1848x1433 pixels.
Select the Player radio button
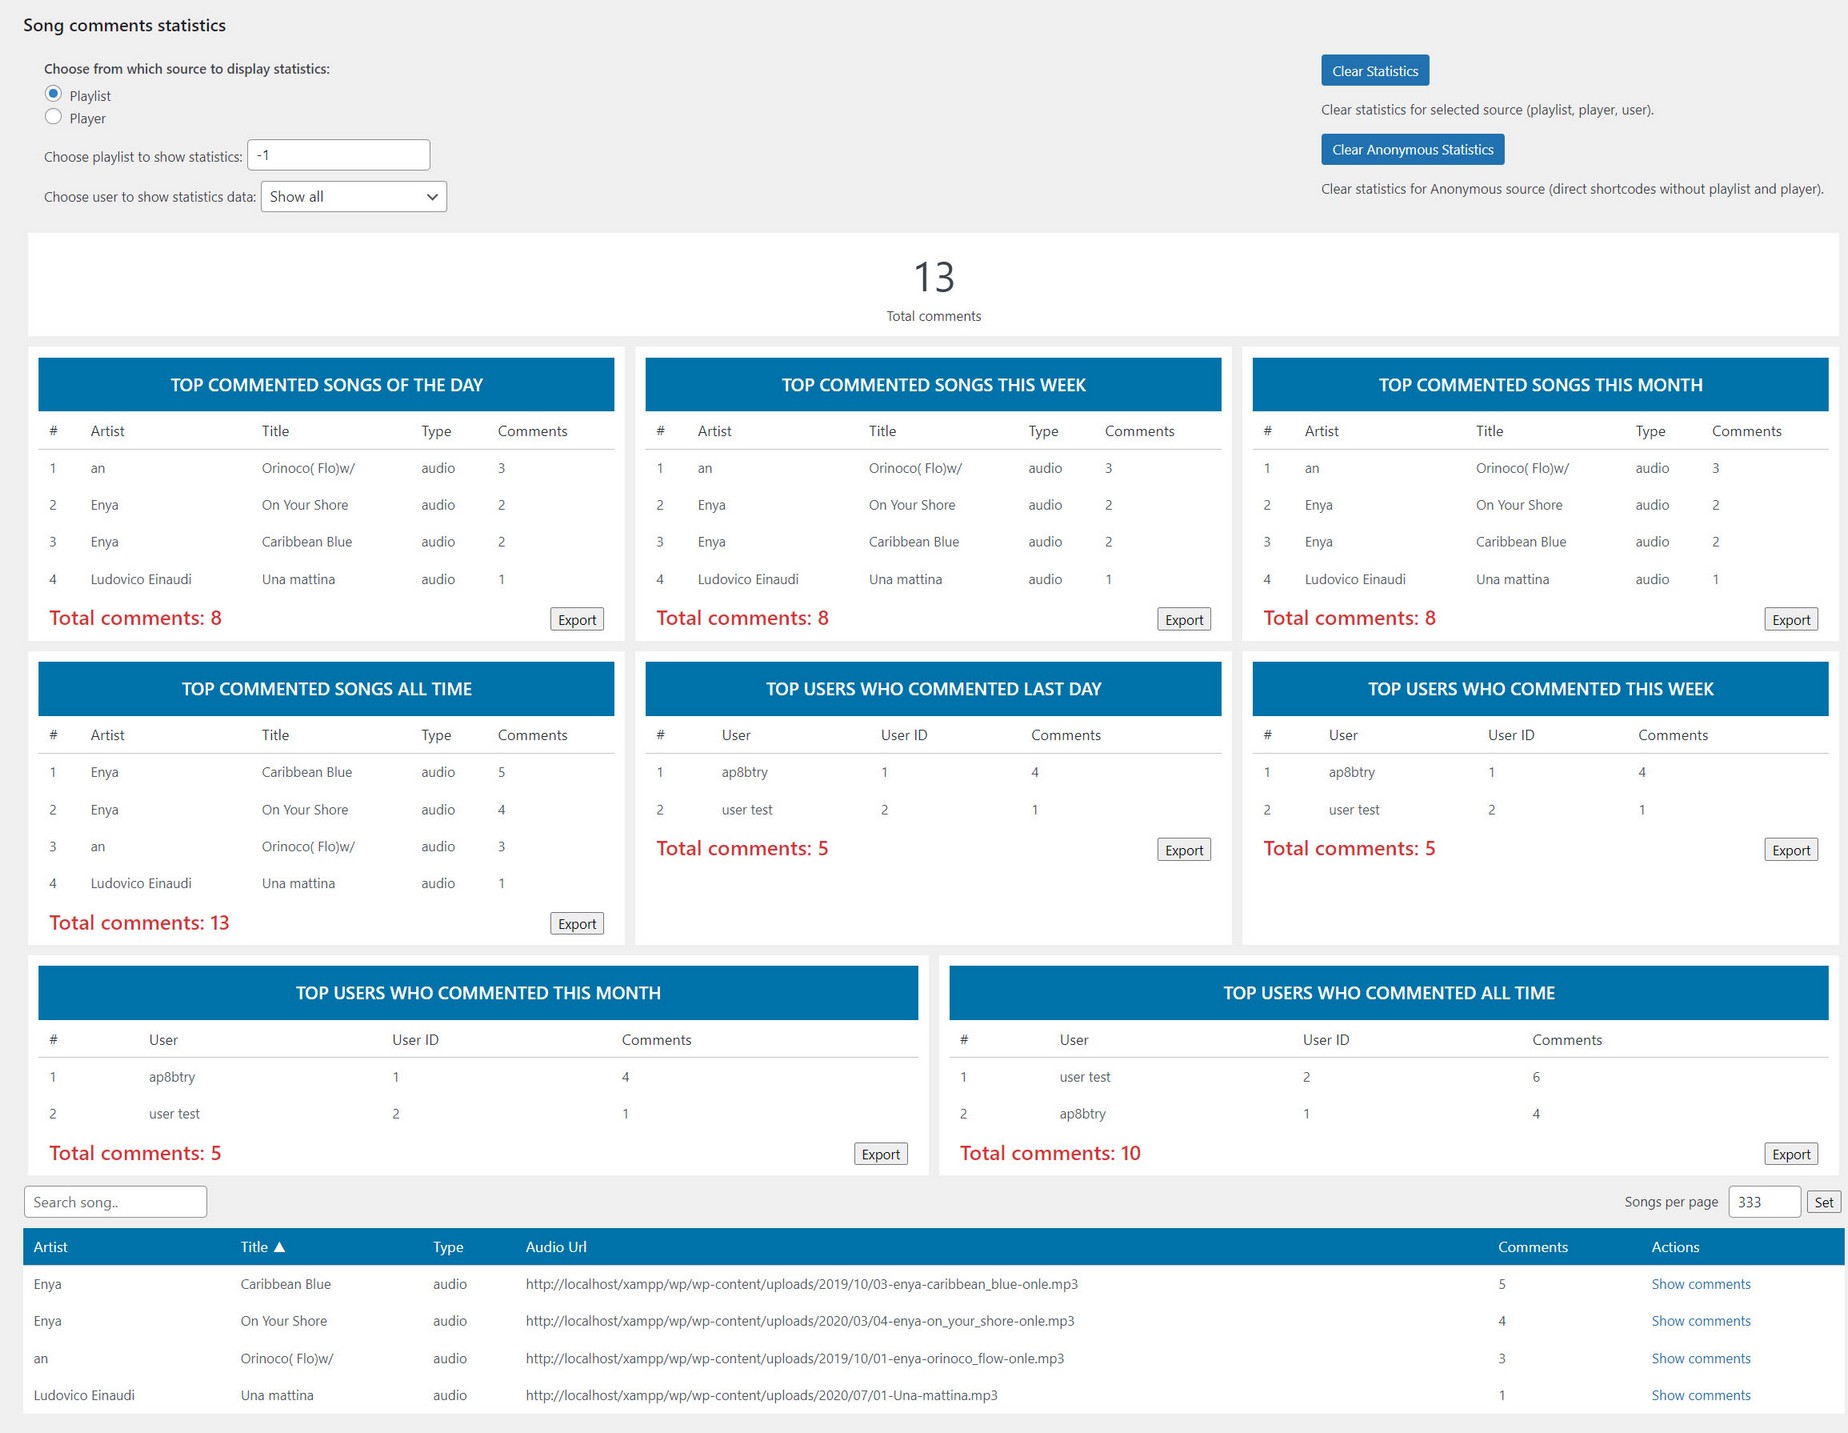tap(54, 117)
